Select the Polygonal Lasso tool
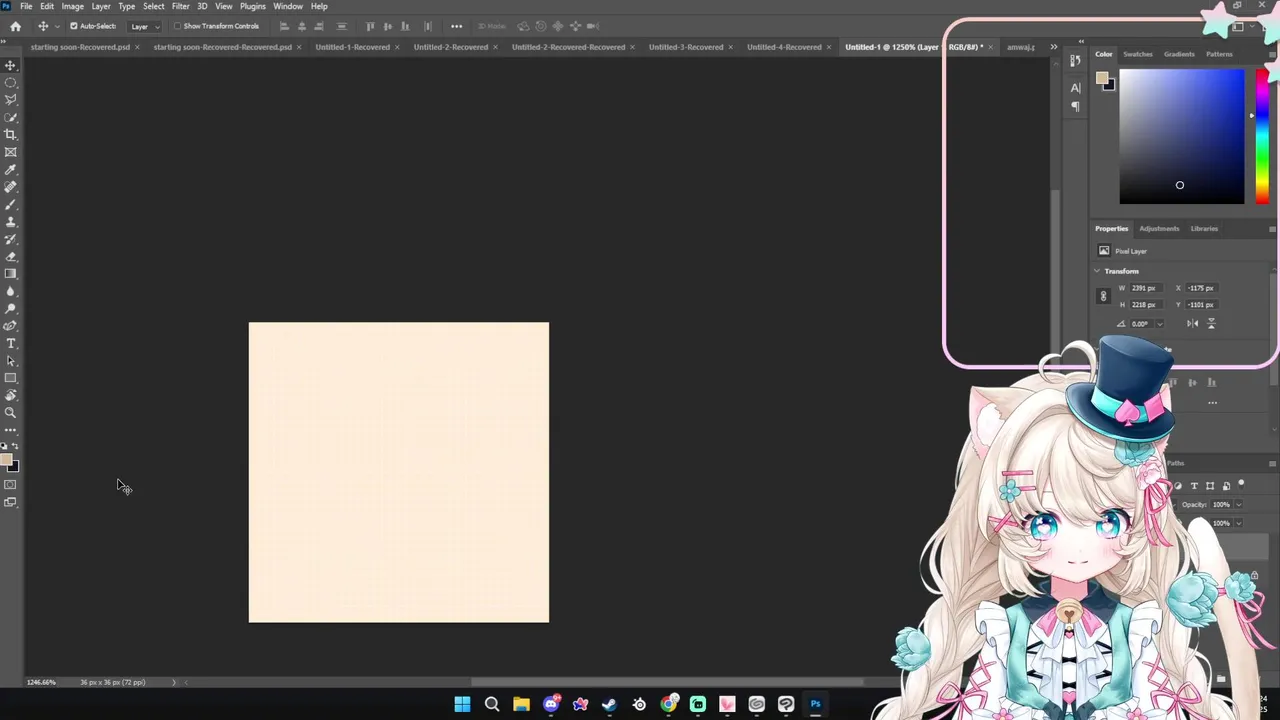Screen dimensions: 1280x720 pyautogui.click(x=11, y=100)
